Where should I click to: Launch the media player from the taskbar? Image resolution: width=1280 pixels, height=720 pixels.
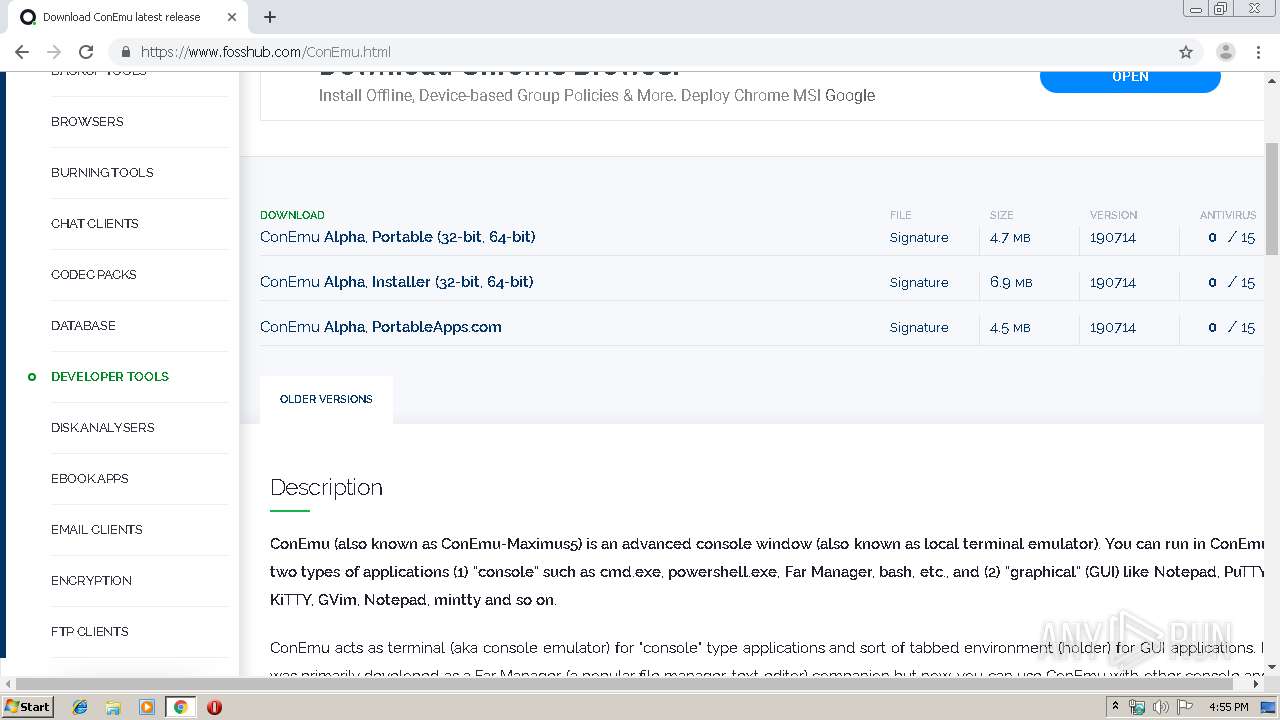pyautogui.click(x=147, y=707)
